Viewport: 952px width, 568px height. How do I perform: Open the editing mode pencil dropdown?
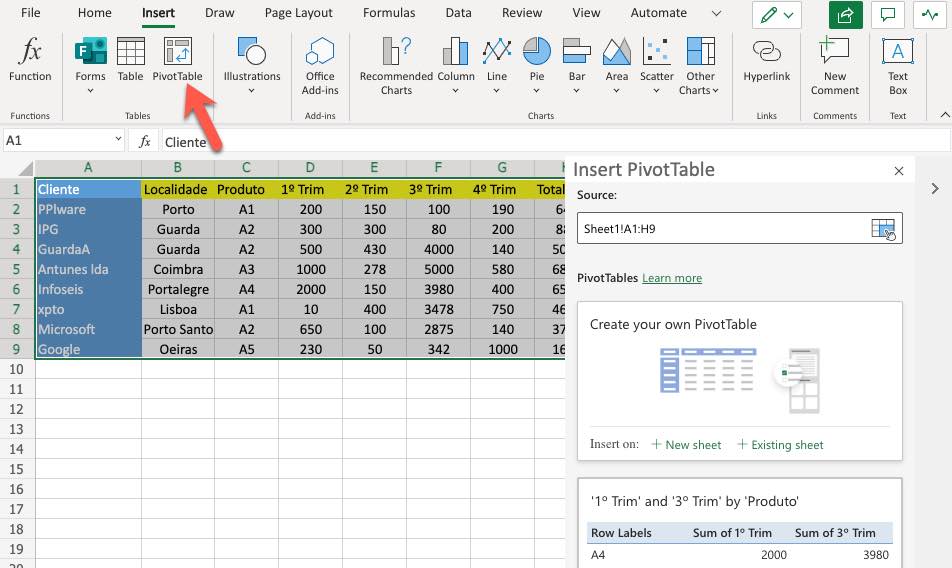[777, 15]
